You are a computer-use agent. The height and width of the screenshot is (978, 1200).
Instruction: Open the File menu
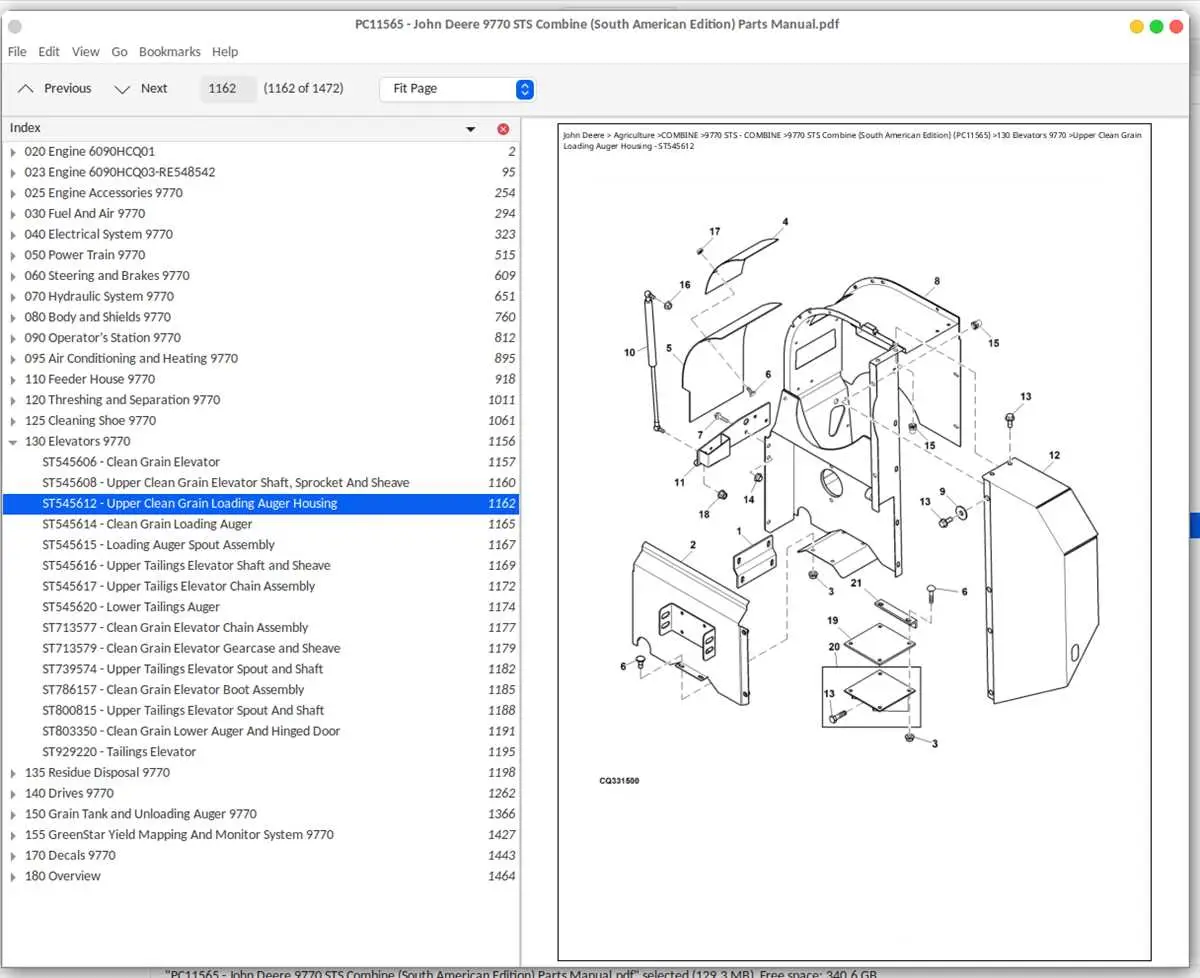pyautogui.click(x=17, y=52)
